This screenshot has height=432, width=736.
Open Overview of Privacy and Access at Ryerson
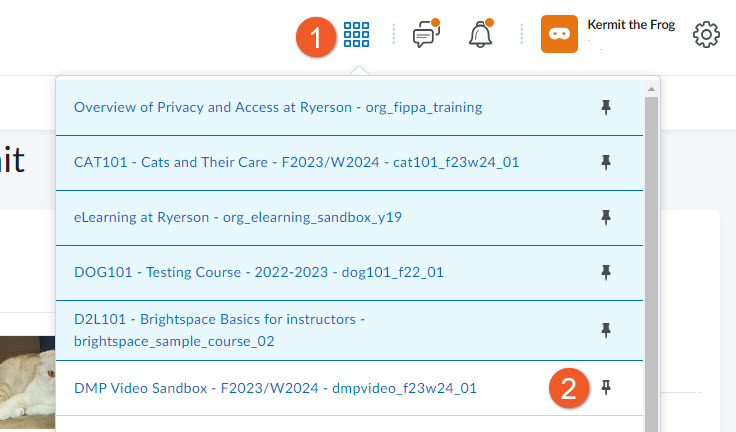pos(278,107)
